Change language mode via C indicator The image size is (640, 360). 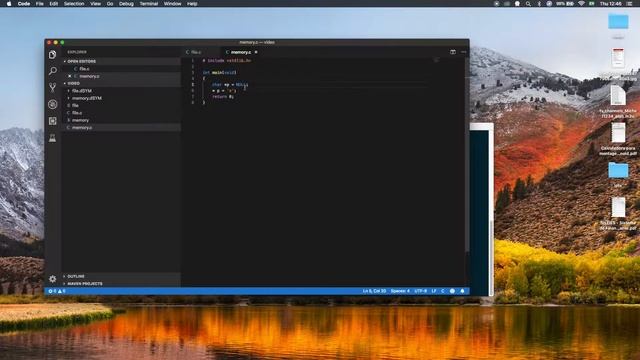coord(443,291)
